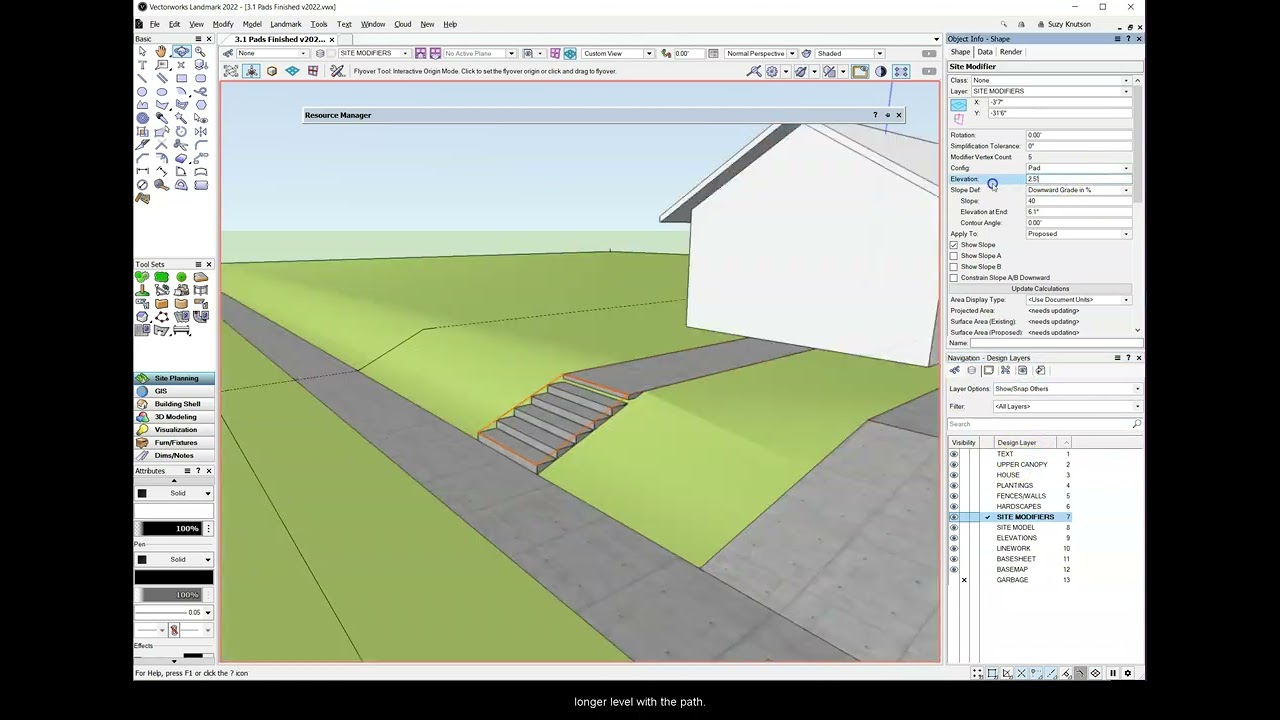Viewport: 1280px width, 720px height.
Task: Open the Apply To Proposed dropdown
Action: pos(1078,234)
